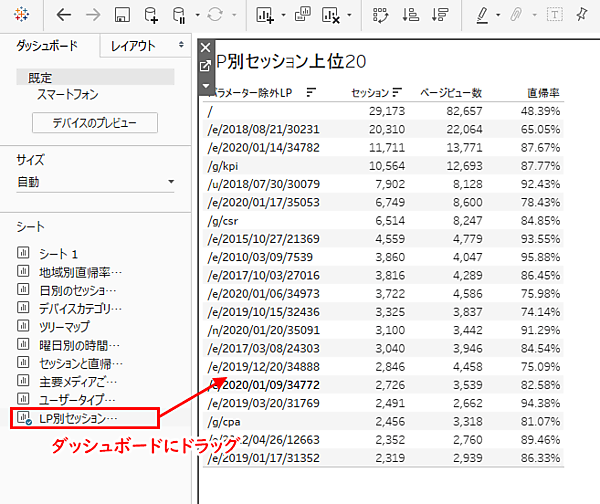Open the sheet container more options arrow

click(206, 86)
